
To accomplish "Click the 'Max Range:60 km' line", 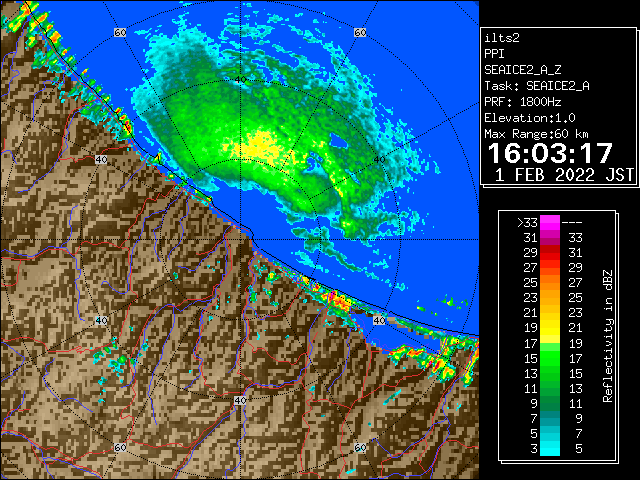I will [x=537, y=134].
